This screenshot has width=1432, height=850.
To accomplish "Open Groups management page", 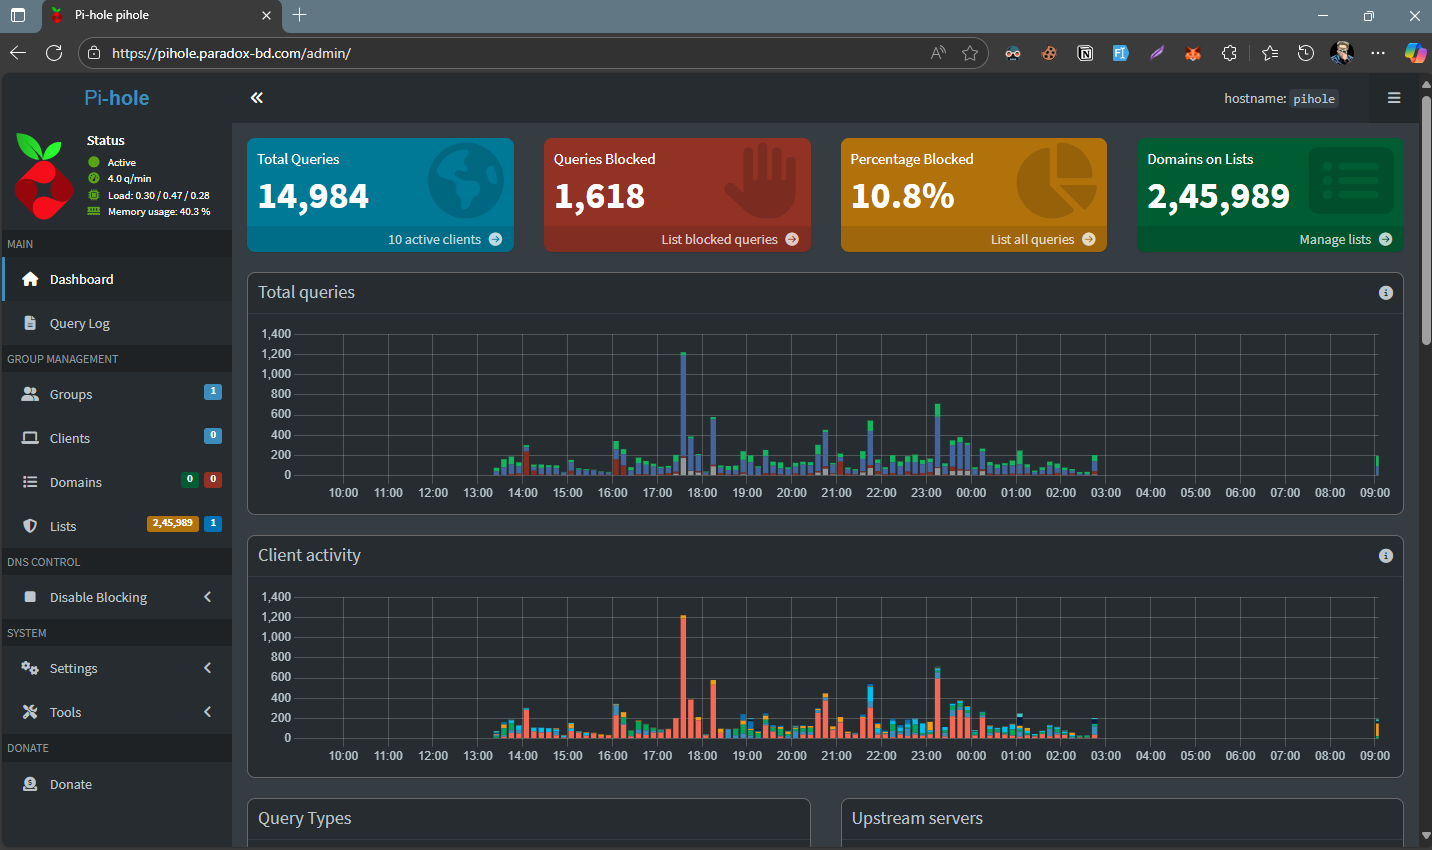I will tap(71, 395).
